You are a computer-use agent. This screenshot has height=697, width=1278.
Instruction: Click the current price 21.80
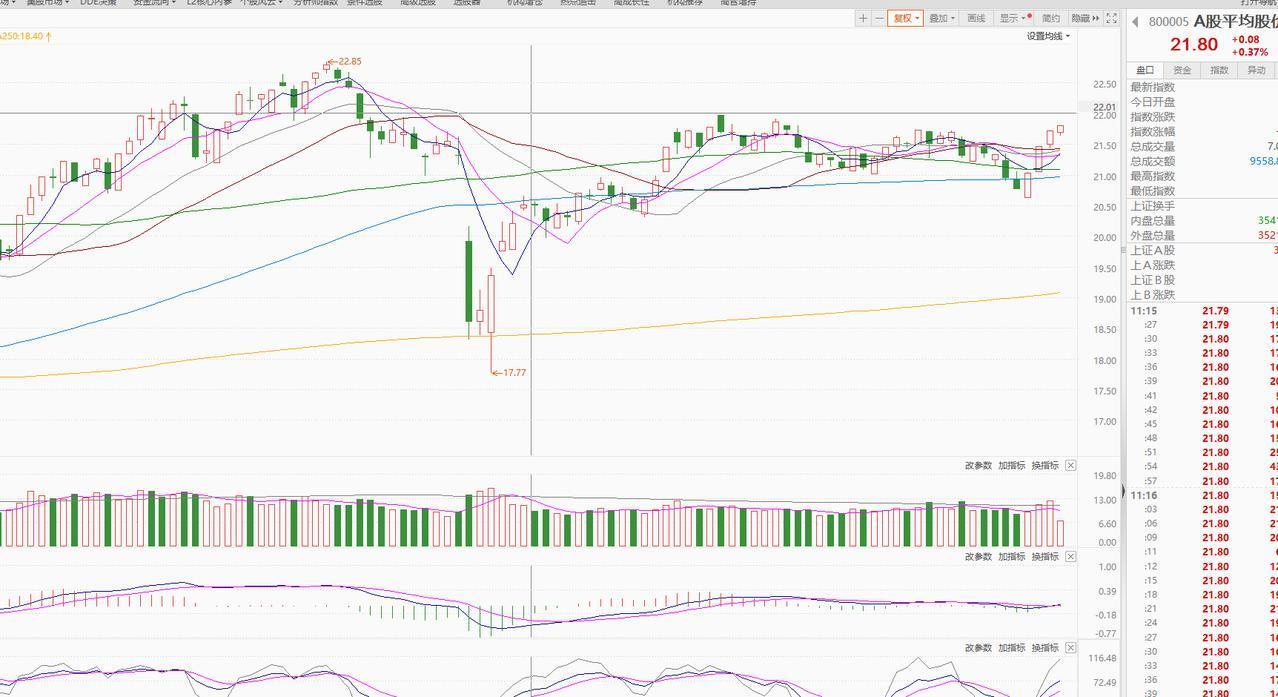click(x=1194, y=44)
